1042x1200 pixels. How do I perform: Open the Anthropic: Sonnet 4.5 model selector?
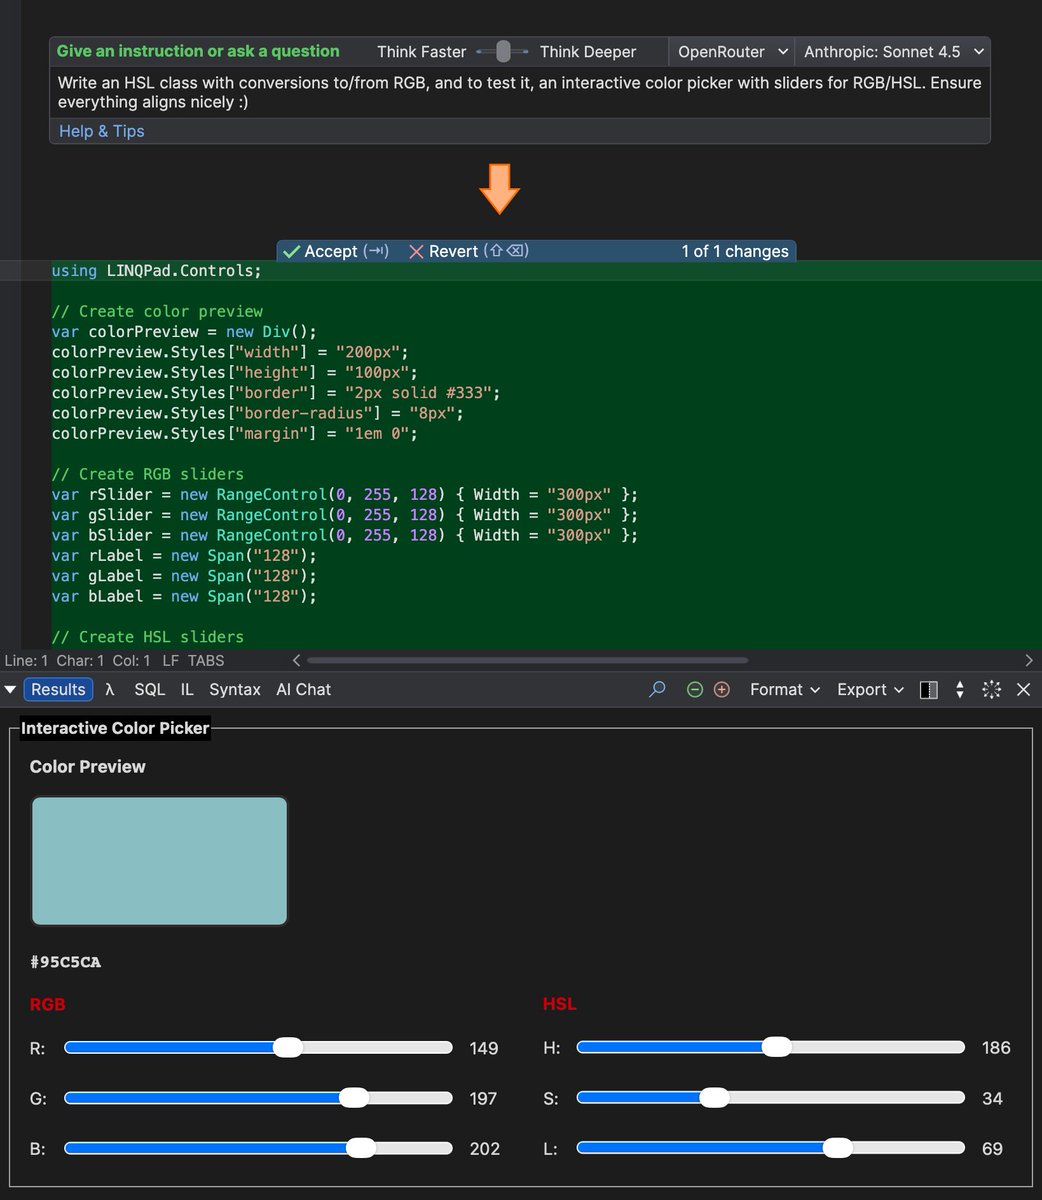pyautogui.click(x=891, y=51)
